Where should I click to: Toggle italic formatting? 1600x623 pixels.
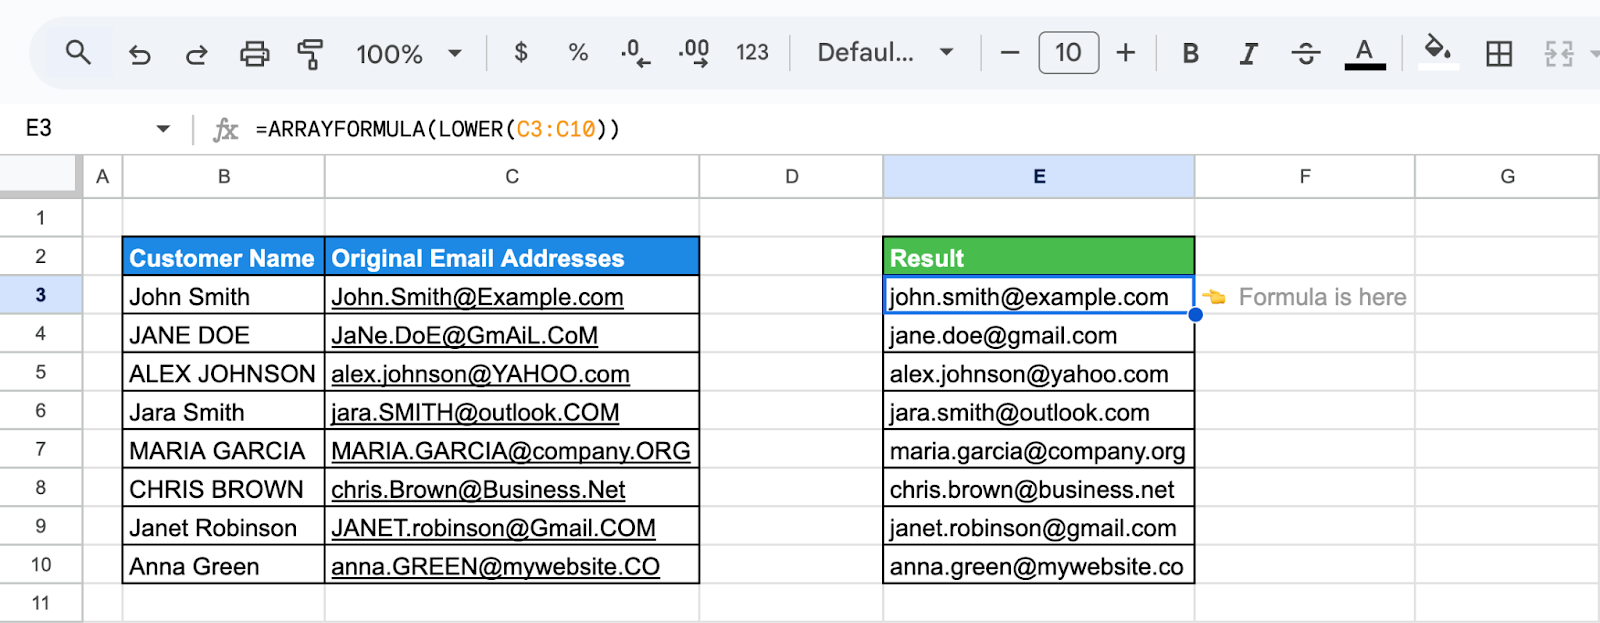click(1248, 53)
